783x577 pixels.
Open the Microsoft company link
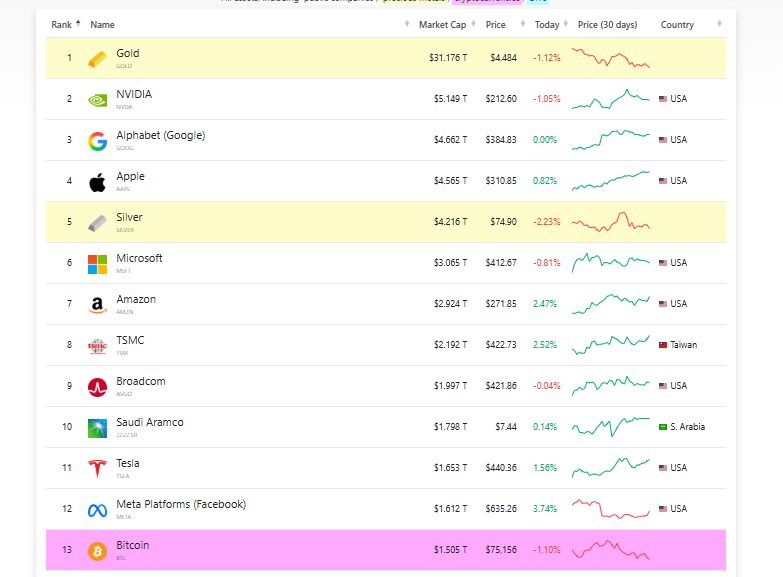click(x=139, y=258)
